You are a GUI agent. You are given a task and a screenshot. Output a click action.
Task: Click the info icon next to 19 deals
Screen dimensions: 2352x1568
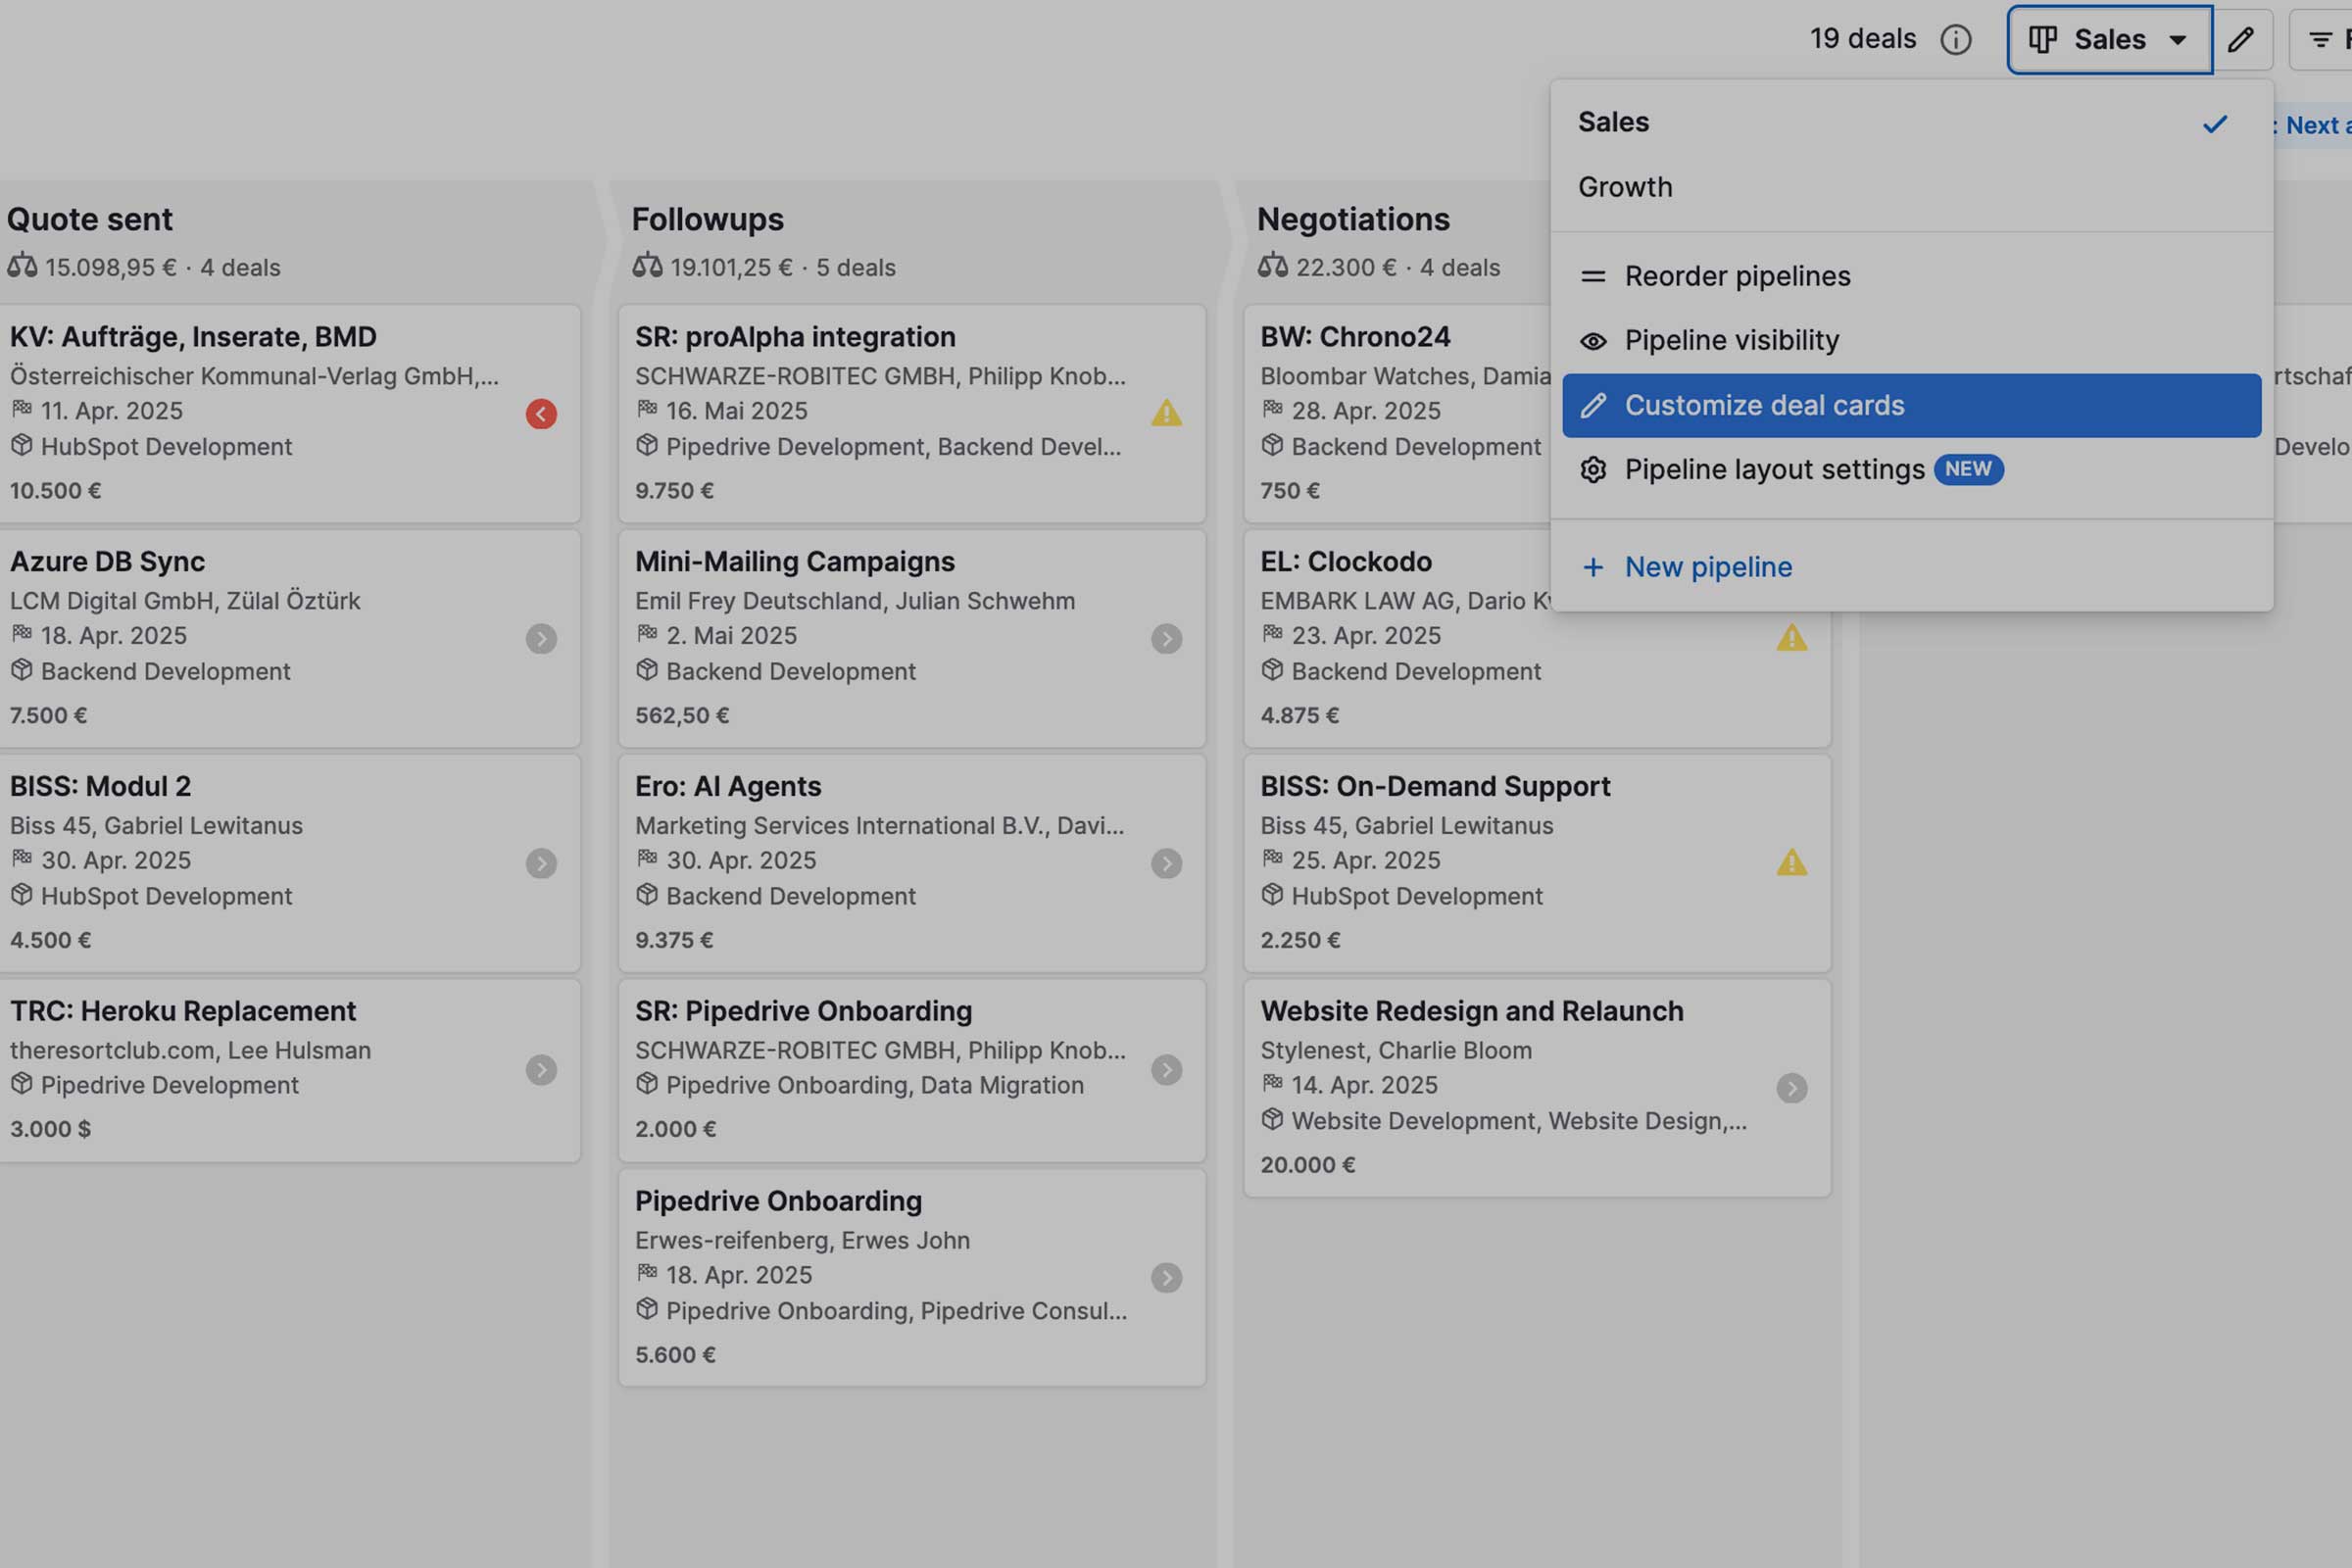1957,39
